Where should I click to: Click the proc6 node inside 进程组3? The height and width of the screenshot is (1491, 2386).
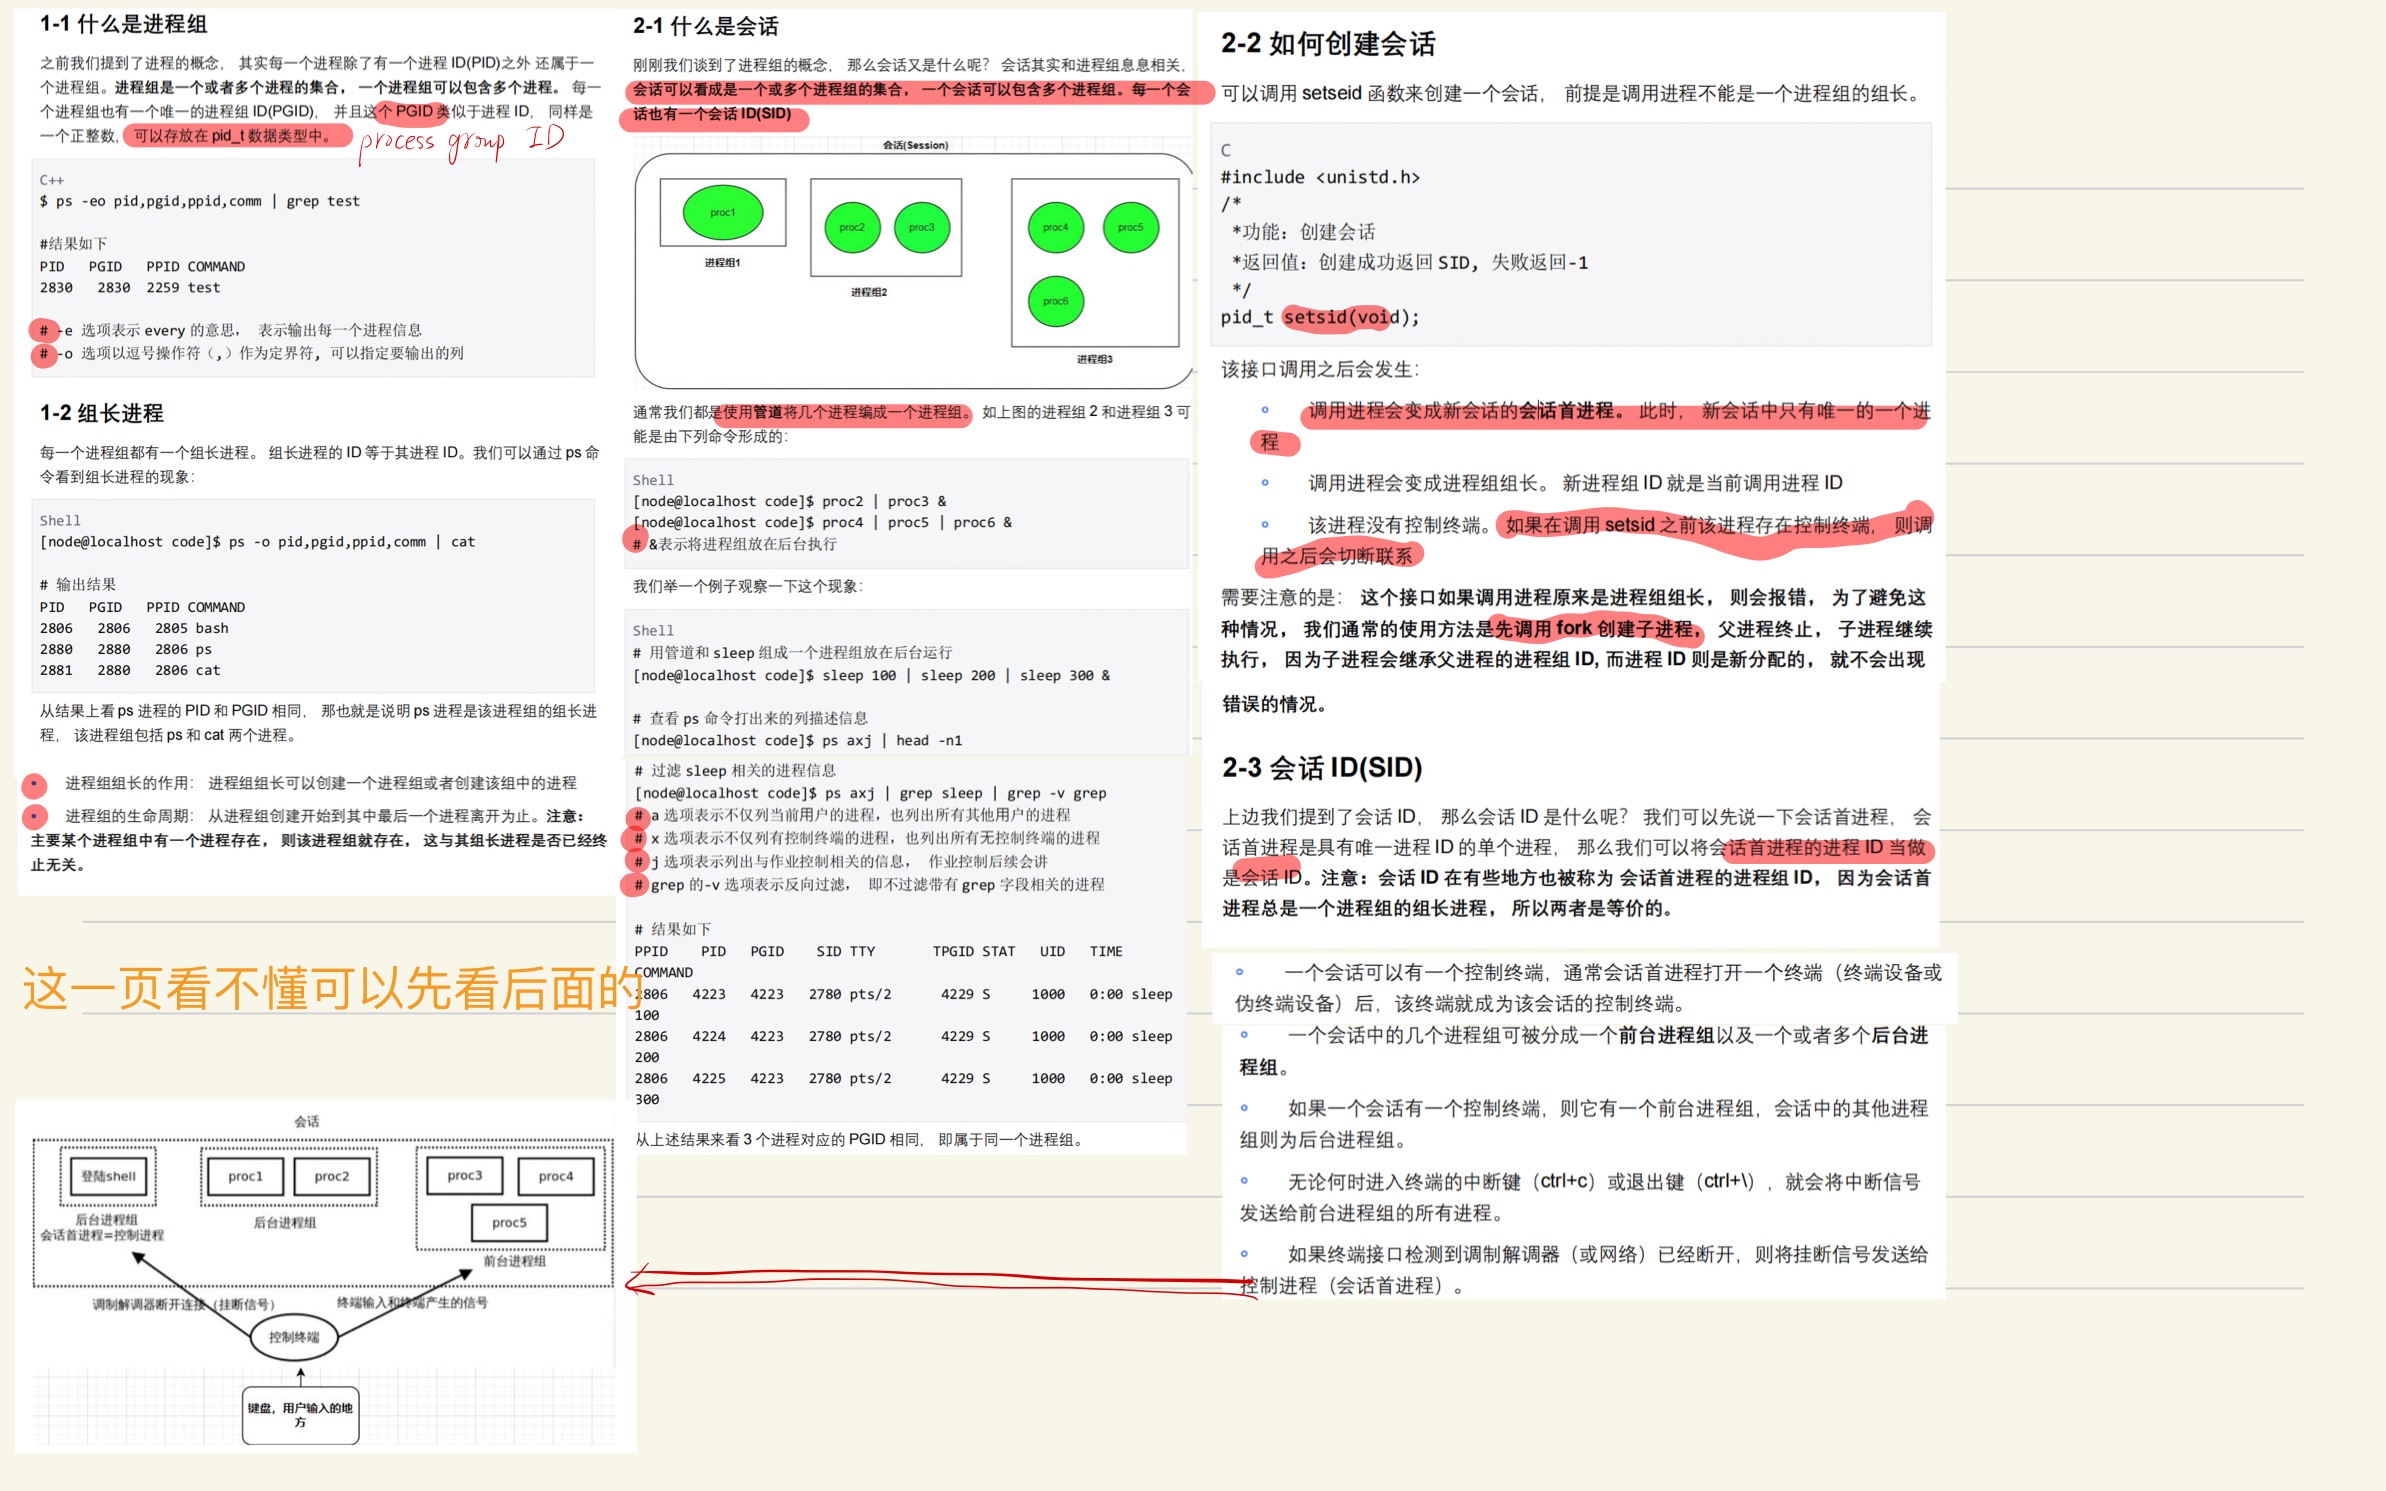coord(1055,300)
